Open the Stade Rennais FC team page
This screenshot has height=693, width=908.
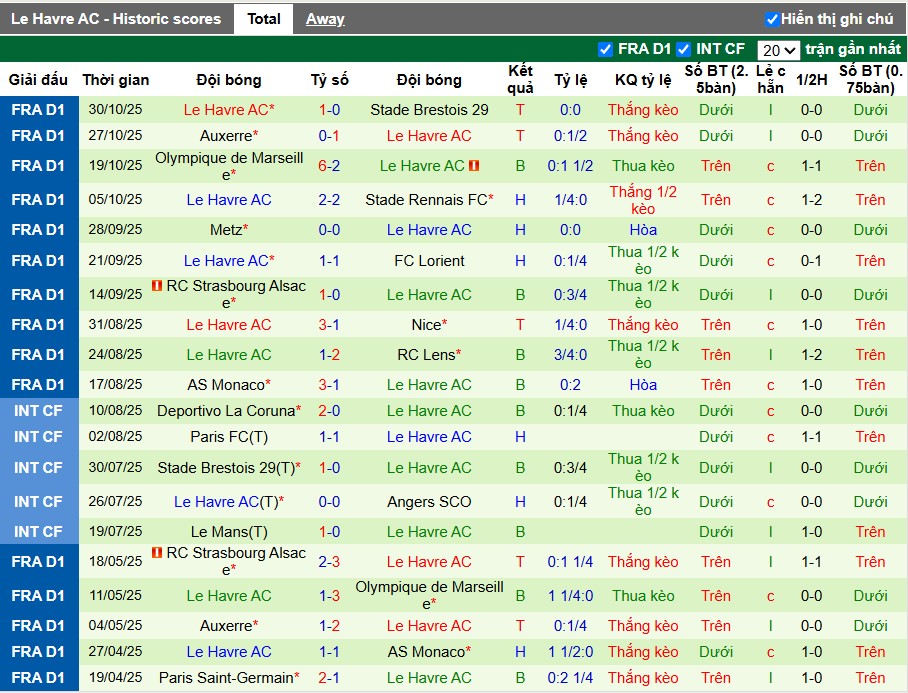click(425, 200)
